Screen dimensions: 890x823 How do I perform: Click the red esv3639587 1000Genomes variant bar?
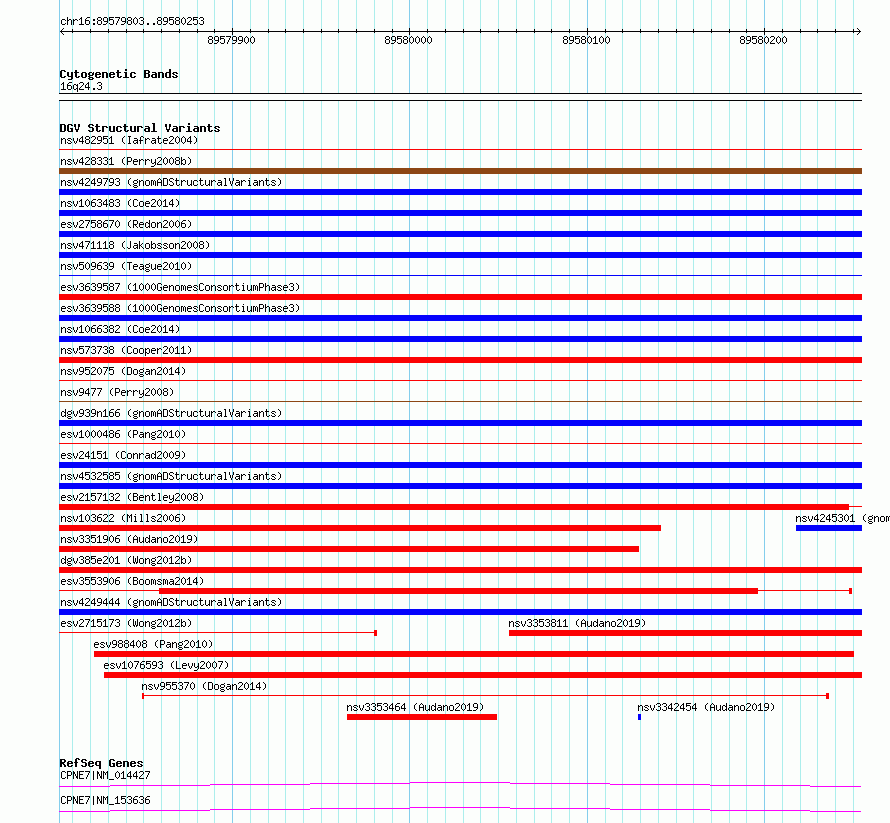click(460, 297)
